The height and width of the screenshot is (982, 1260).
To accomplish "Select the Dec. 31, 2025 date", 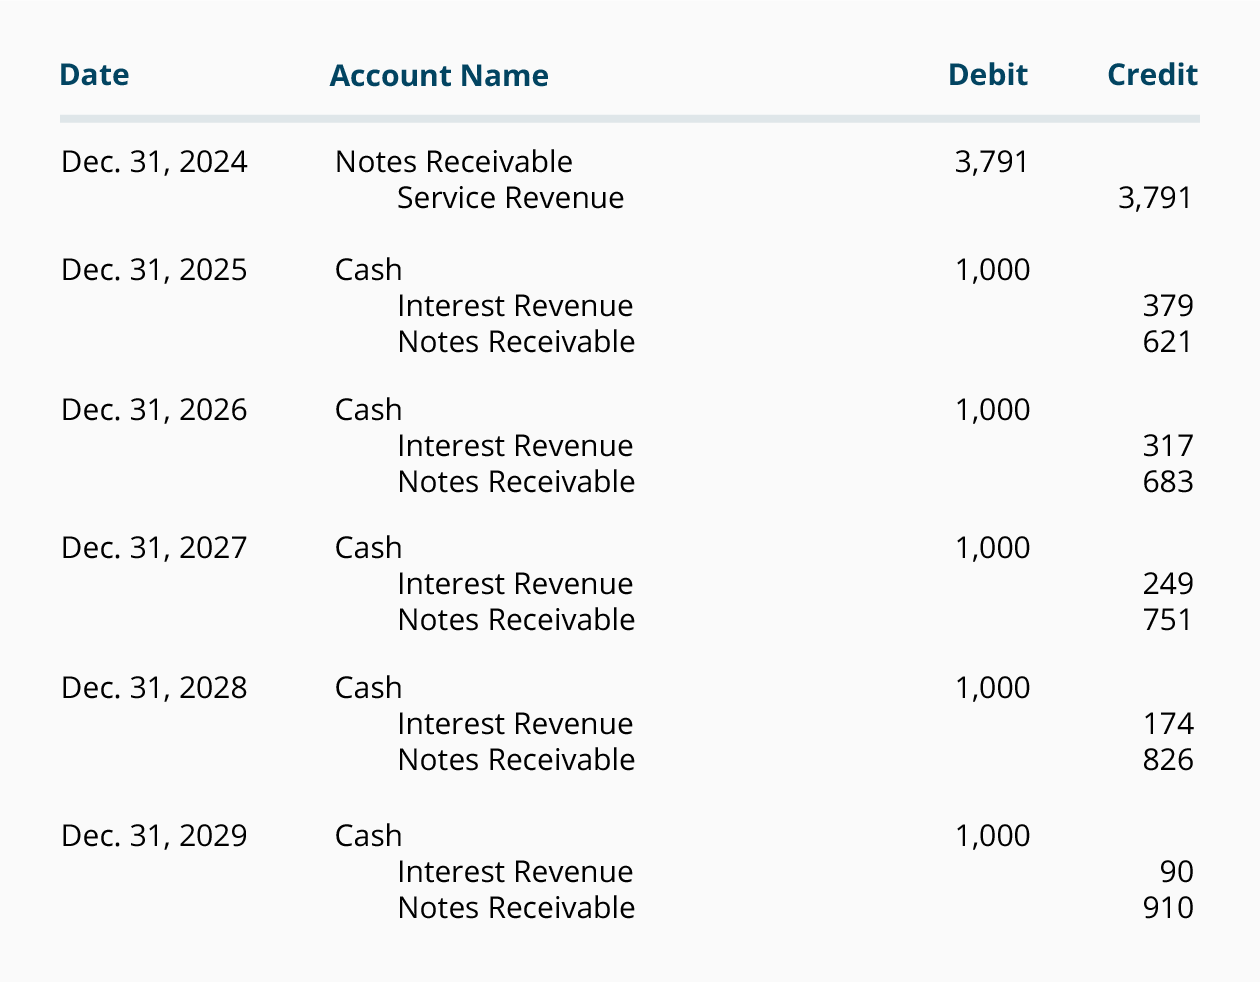I will coord(154,270).
